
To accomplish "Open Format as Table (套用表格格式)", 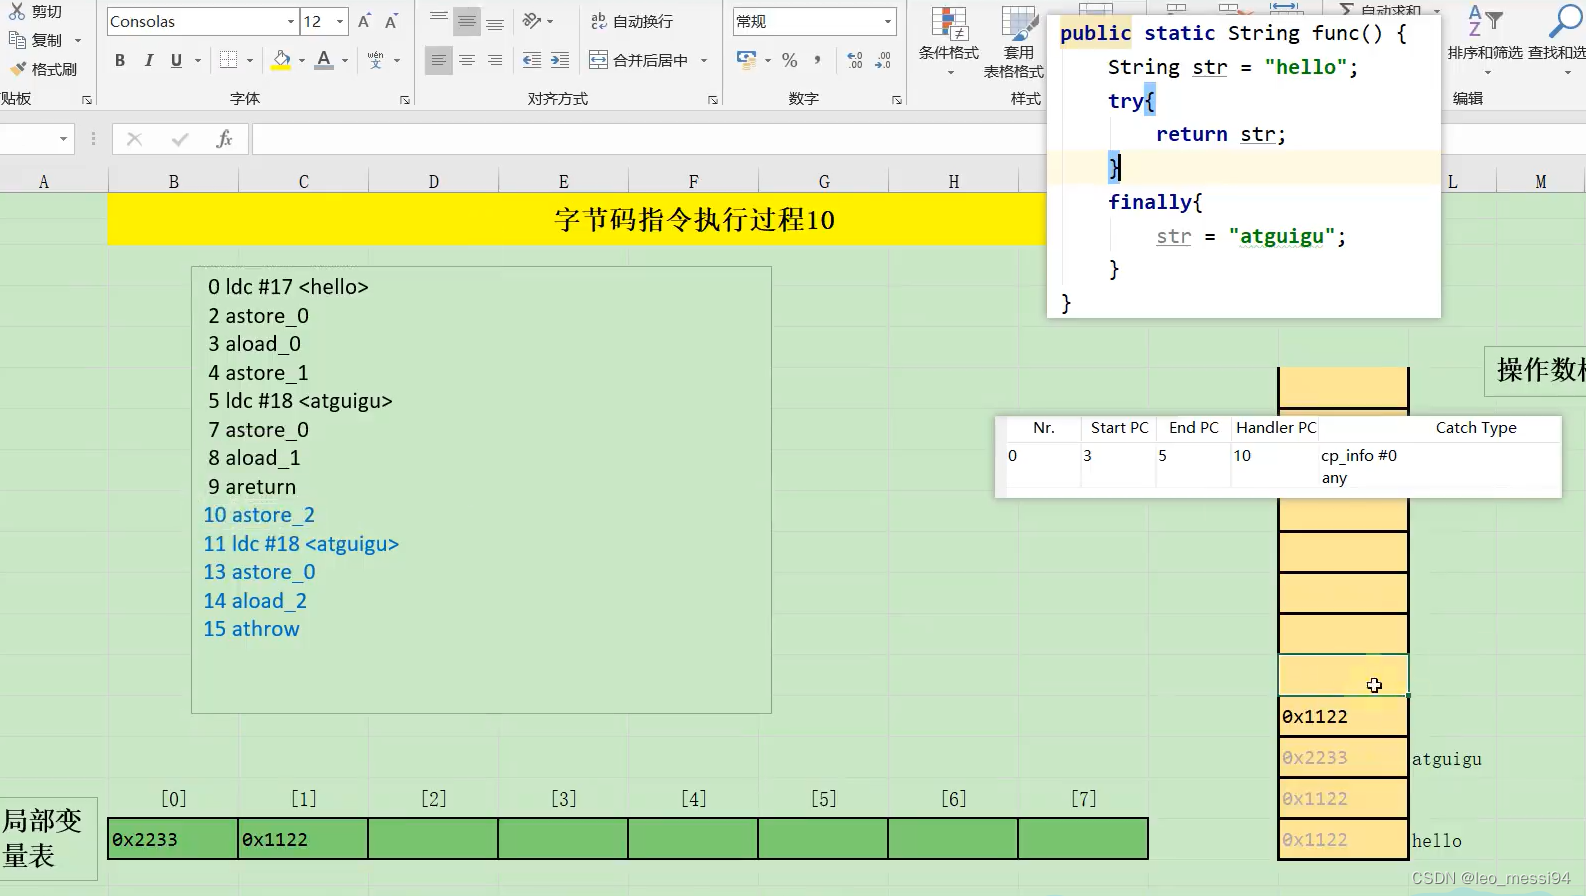I will [x=1014, y=41].
